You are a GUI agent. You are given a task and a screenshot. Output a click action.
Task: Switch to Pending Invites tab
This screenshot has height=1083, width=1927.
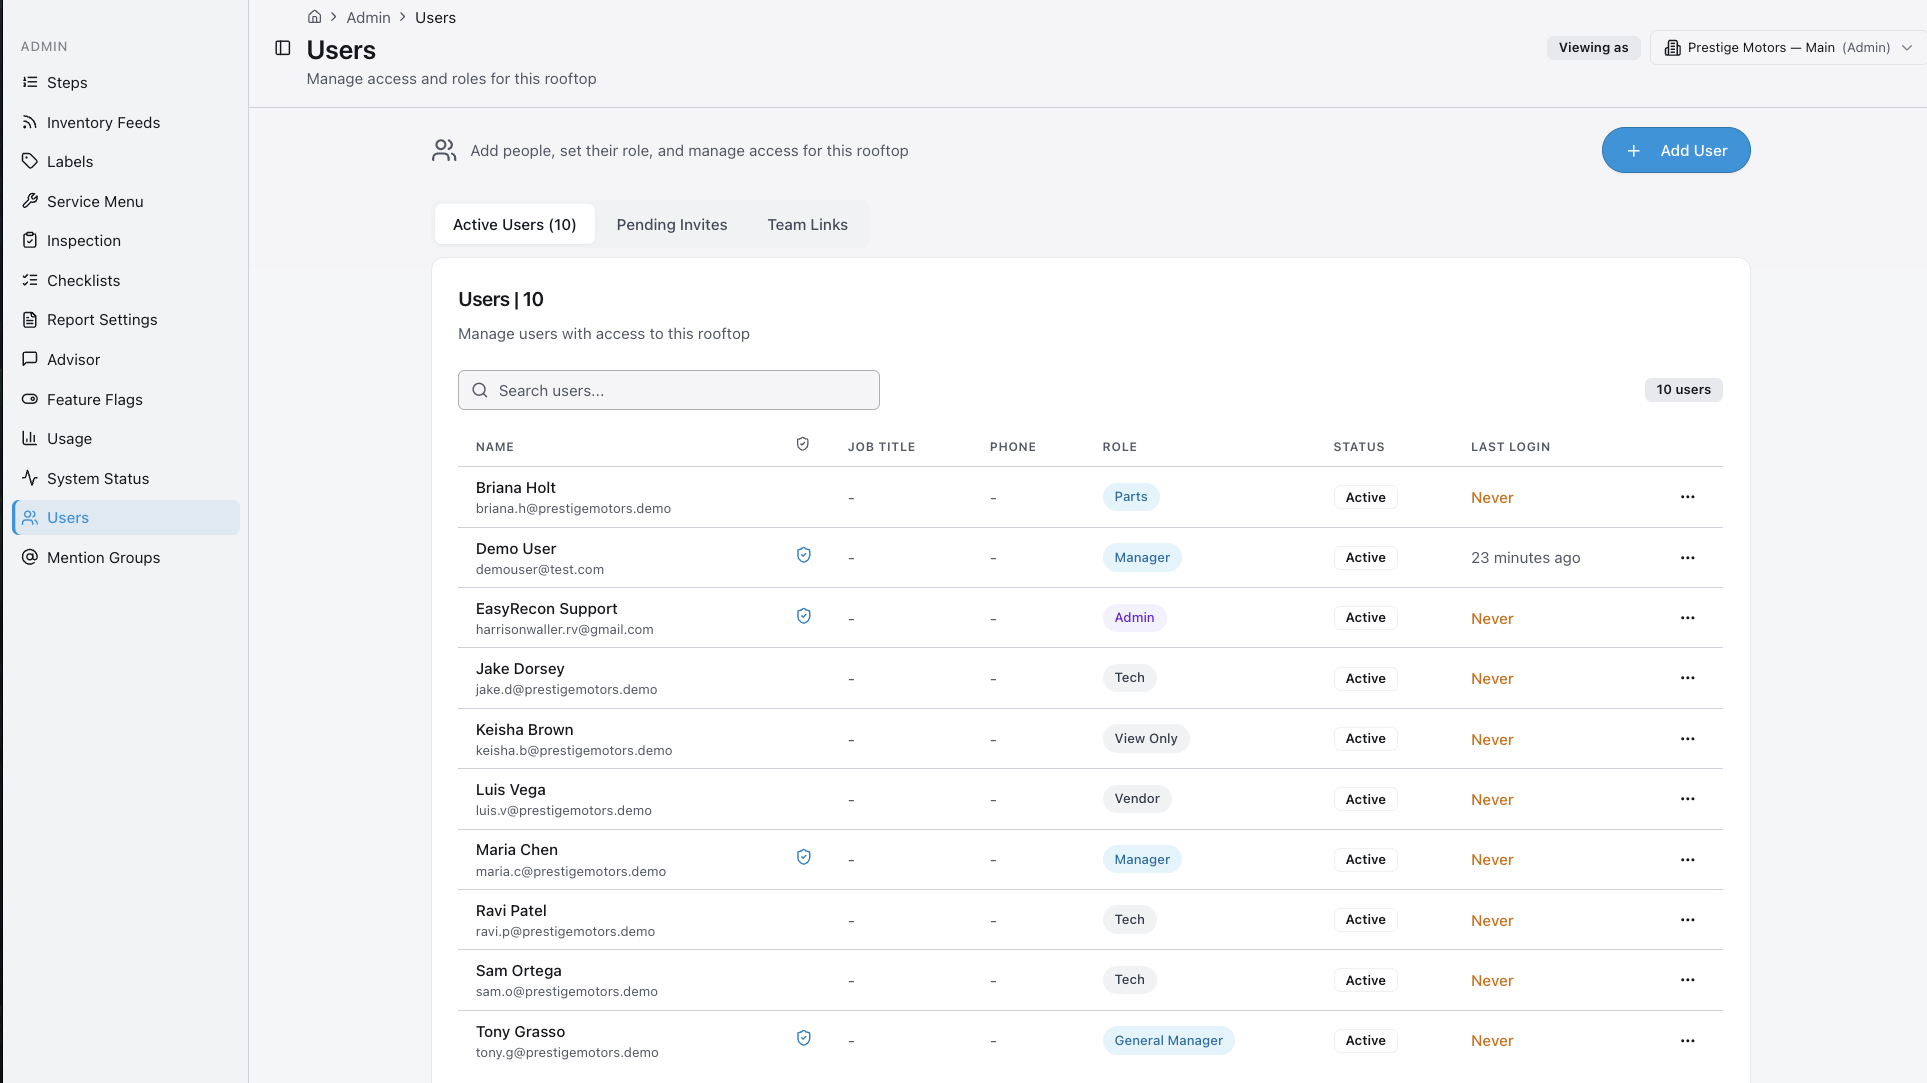[672, 225]
